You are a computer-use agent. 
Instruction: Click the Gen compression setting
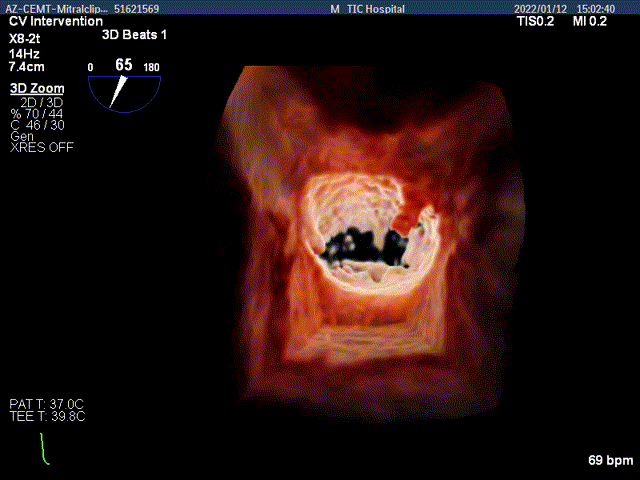pyautogui.click(x=21, y=136)
